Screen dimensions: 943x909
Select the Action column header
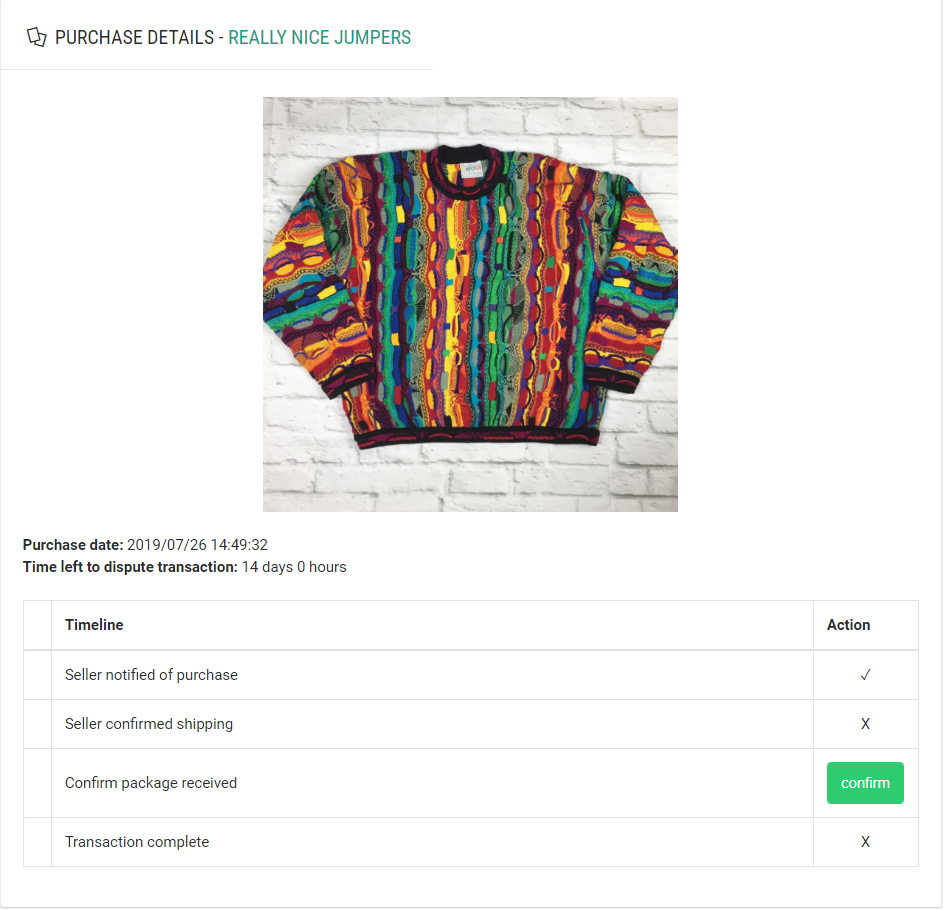tap(848, 624)
